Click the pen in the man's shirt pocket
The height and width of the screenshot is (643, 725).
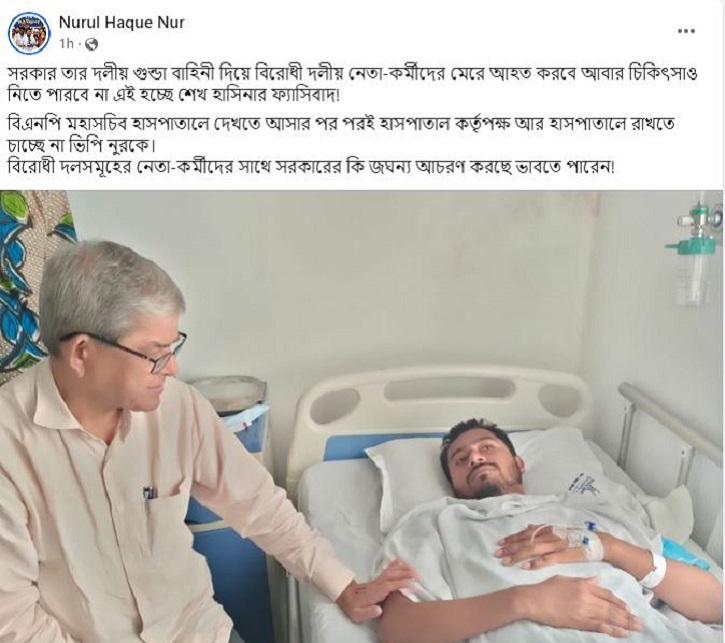click(x=148, y=493)
